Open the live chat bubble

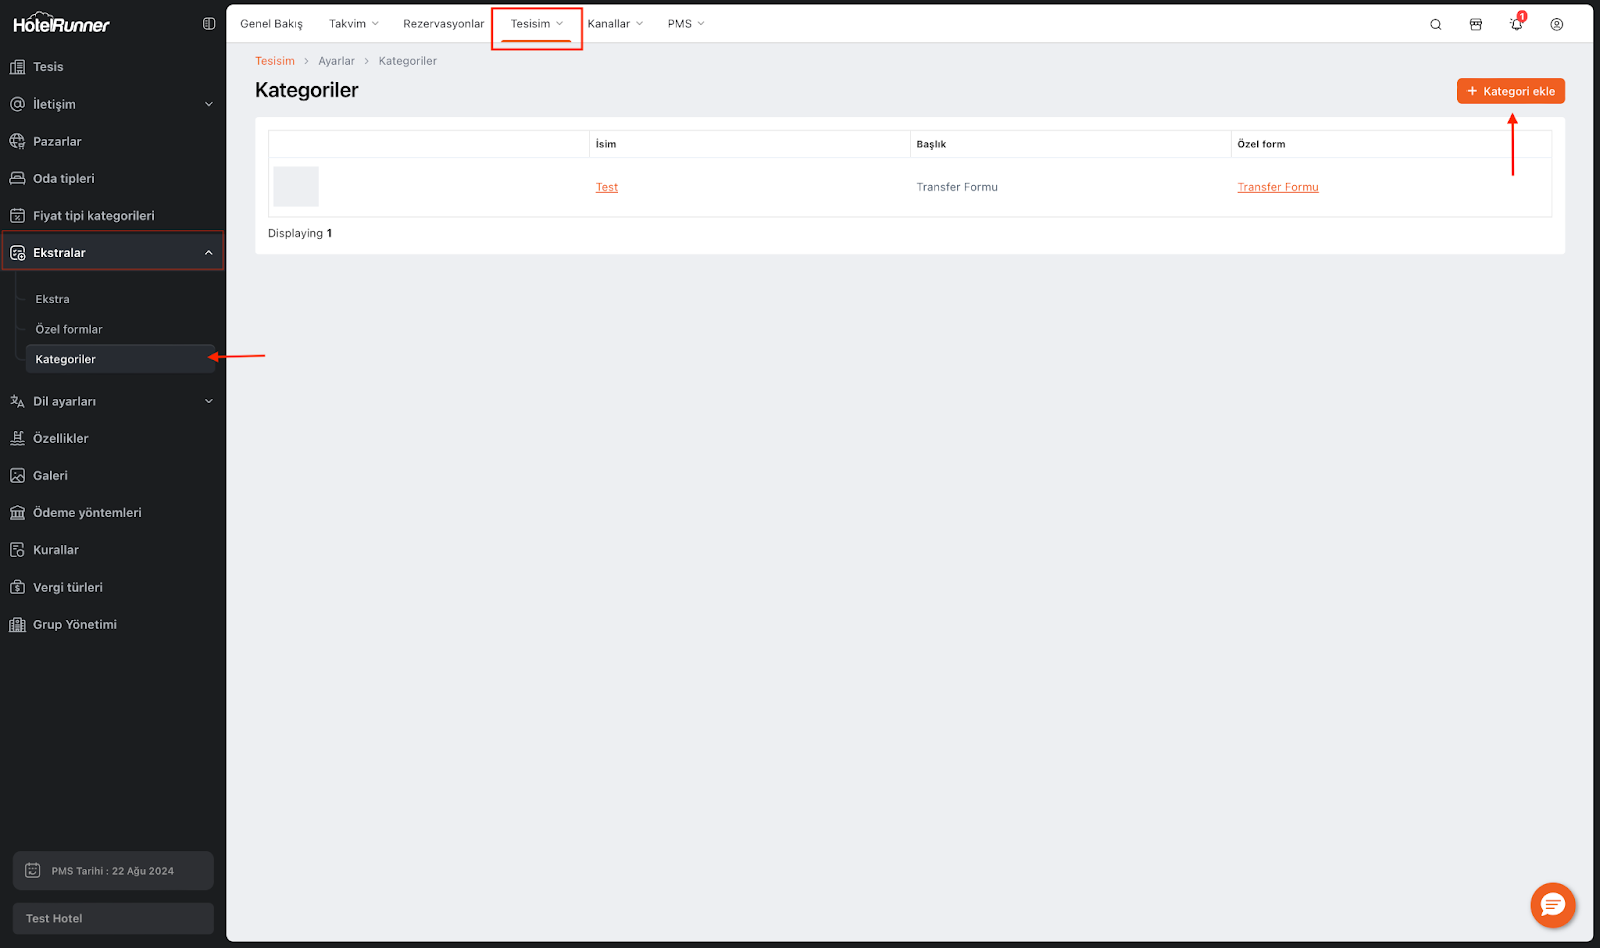[x=1552, y=905]
